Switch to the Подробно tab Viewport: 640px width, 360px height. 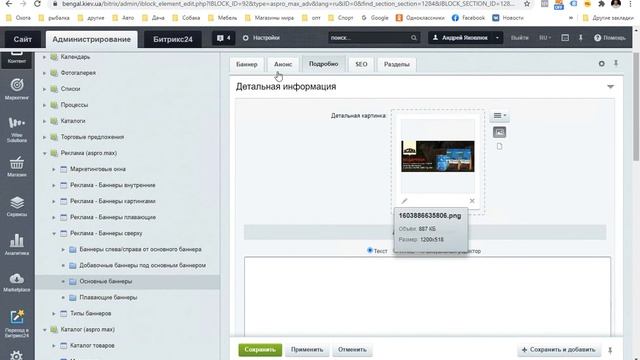click(x=324, y=64)
